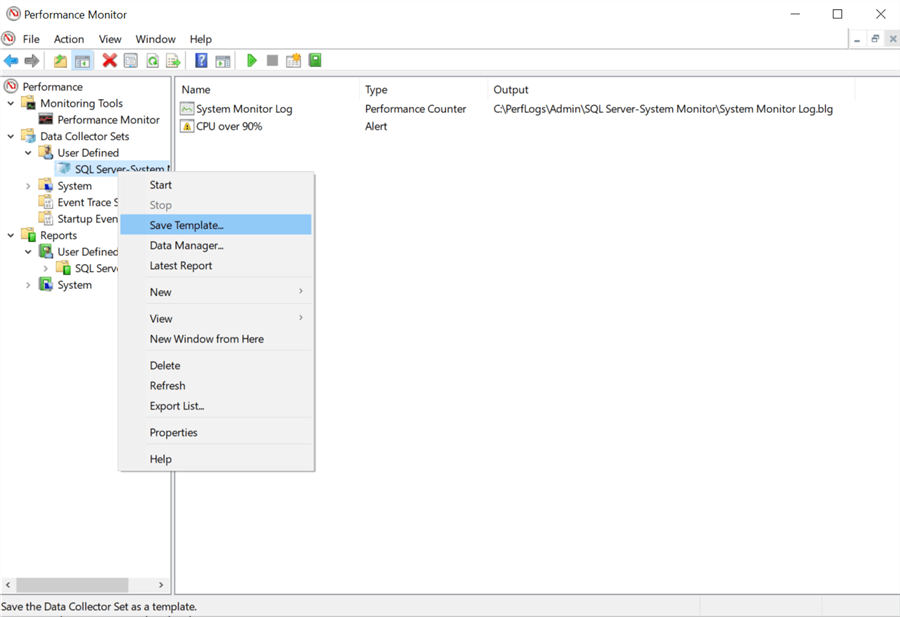Click the Data Collector Sets folder icon
The height and width of the screenshot is (617, 900).
pos(29,136)
